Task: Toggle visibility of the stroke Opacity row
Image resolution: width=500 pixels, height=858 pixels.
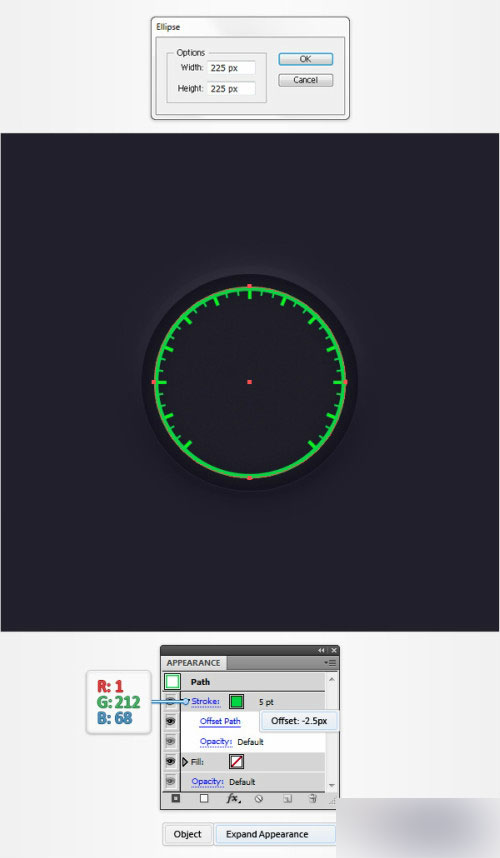Action: (x=170, y=741)
